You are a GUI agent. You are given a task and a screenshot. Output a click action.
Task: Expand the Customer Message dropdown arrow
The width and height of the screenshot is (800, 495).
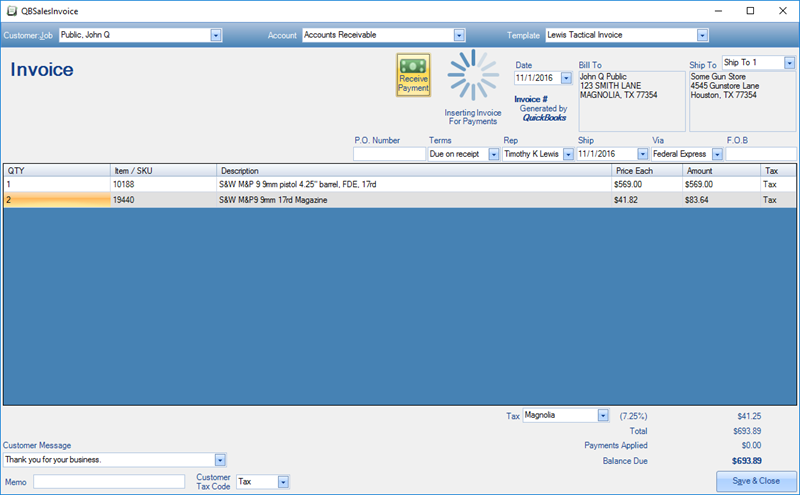(x=220, y=460)
